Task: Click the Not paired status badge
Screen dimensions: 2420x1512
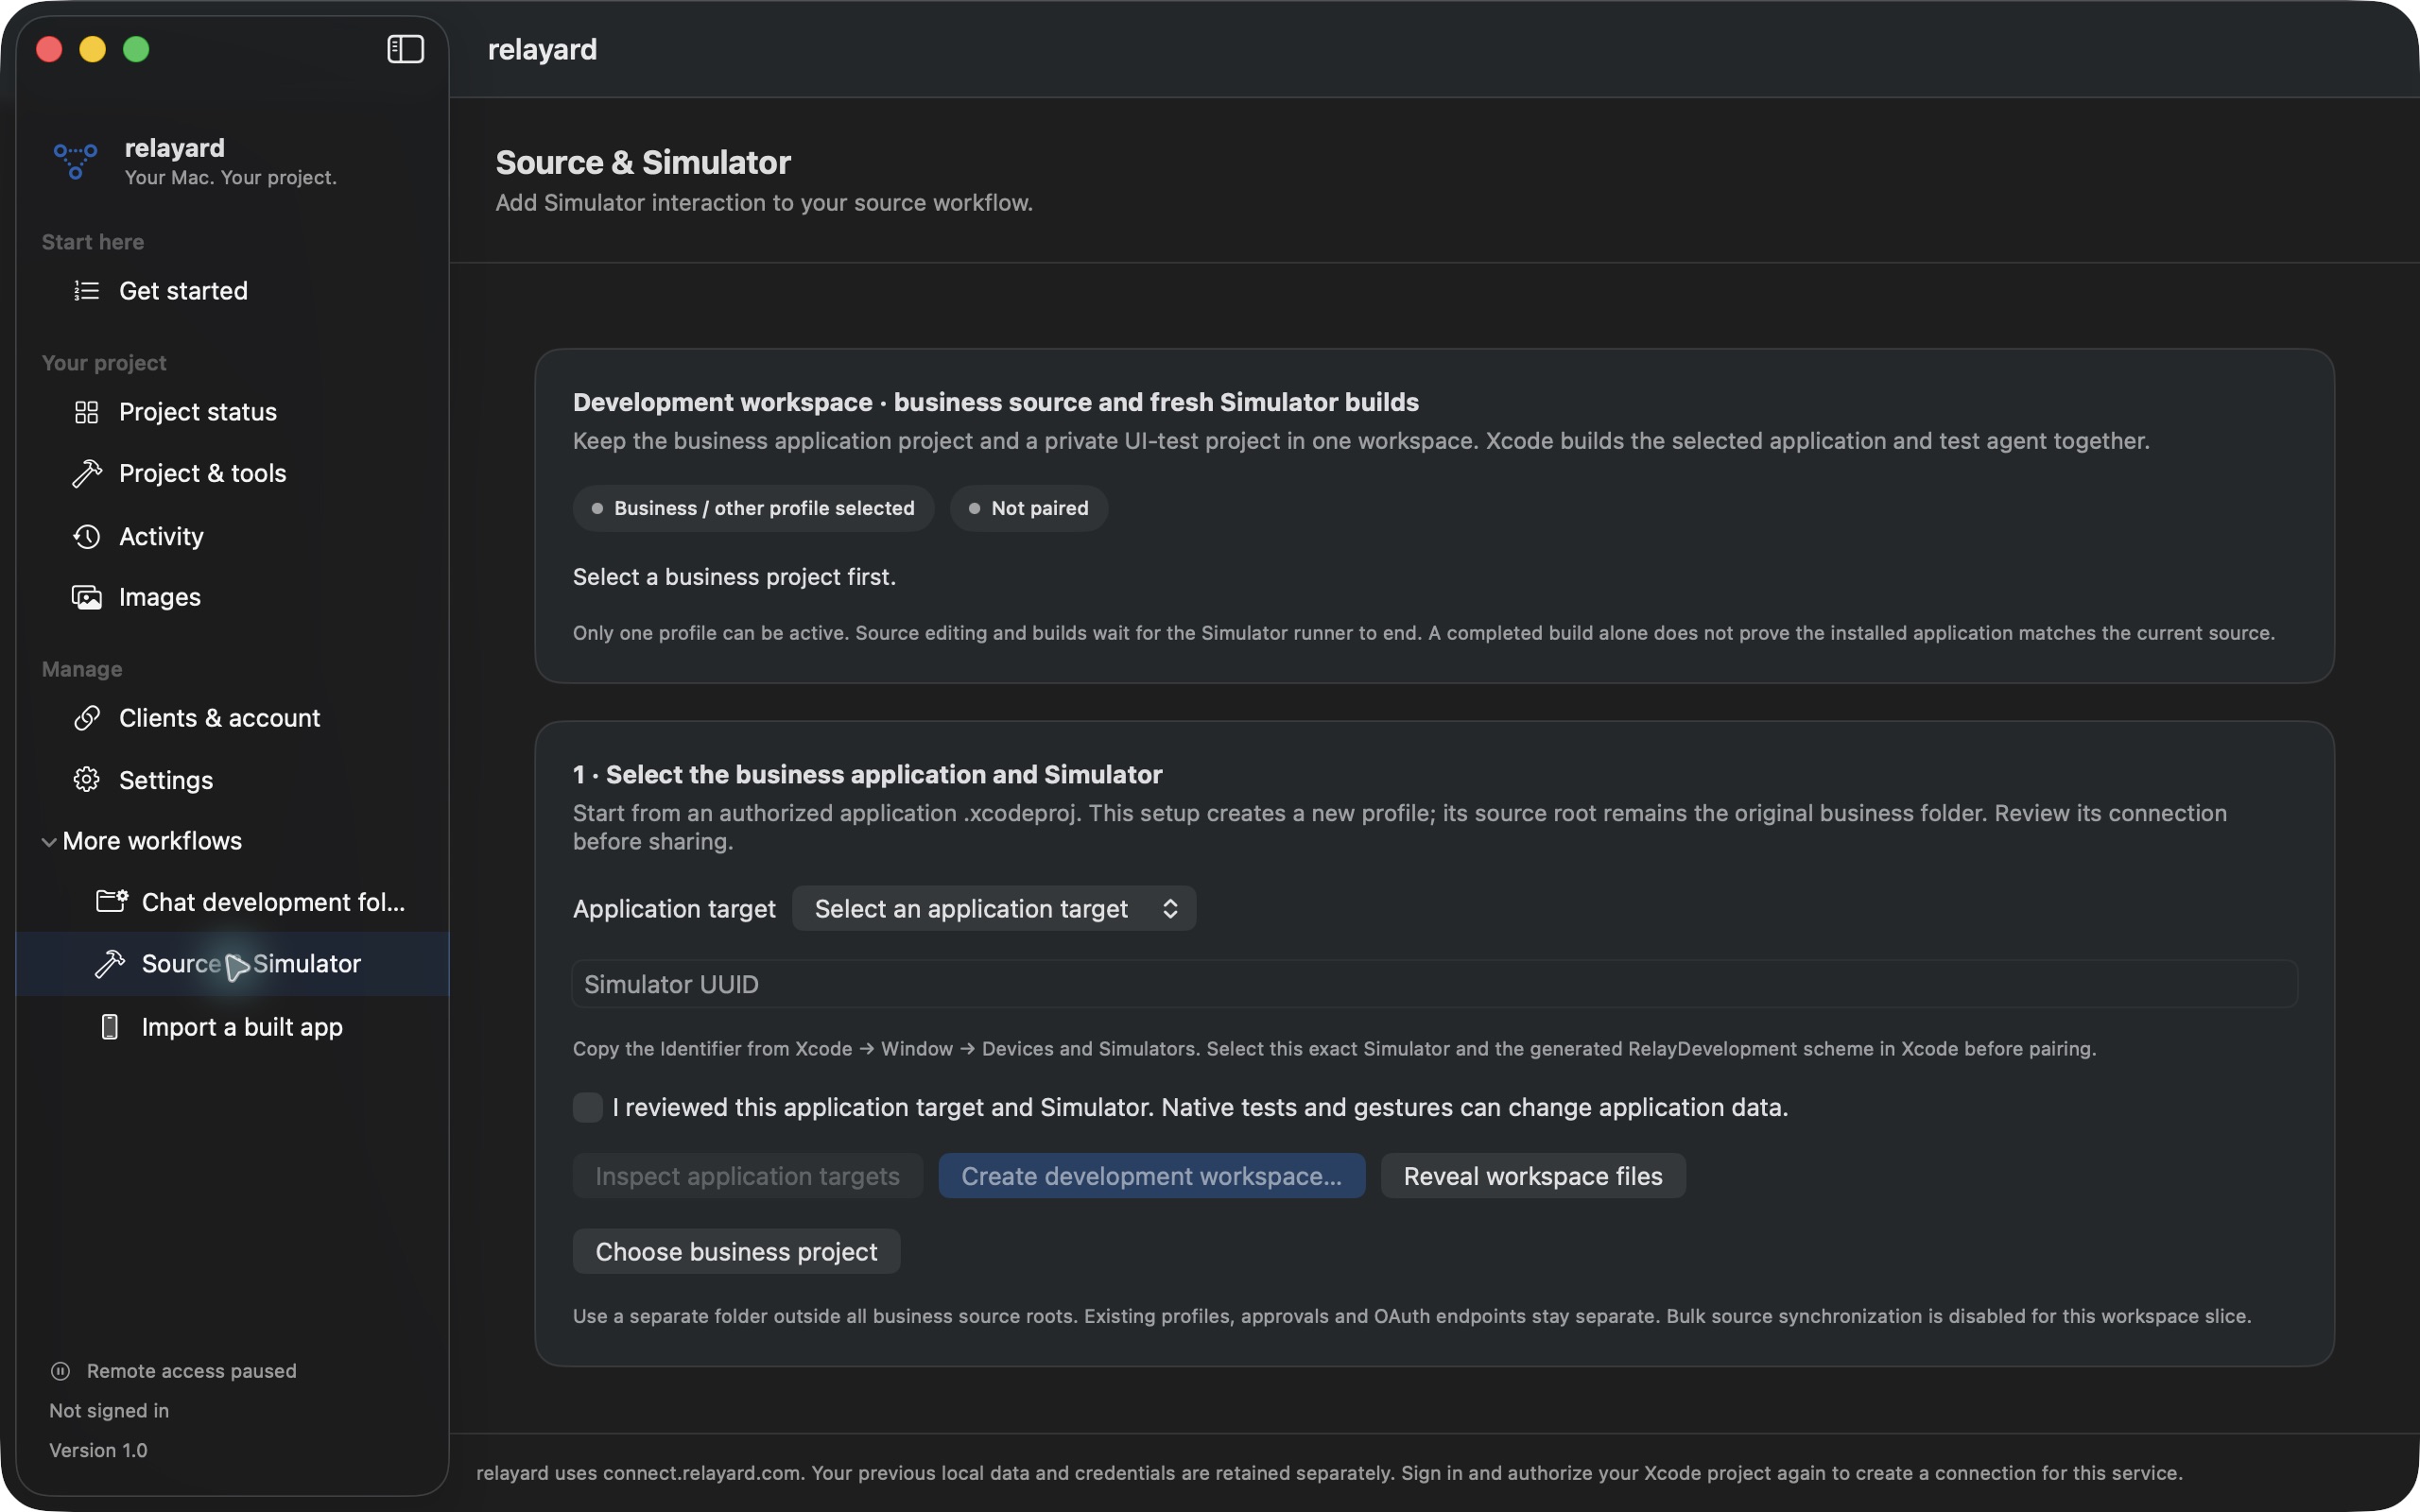Action: pos(1028,508)
